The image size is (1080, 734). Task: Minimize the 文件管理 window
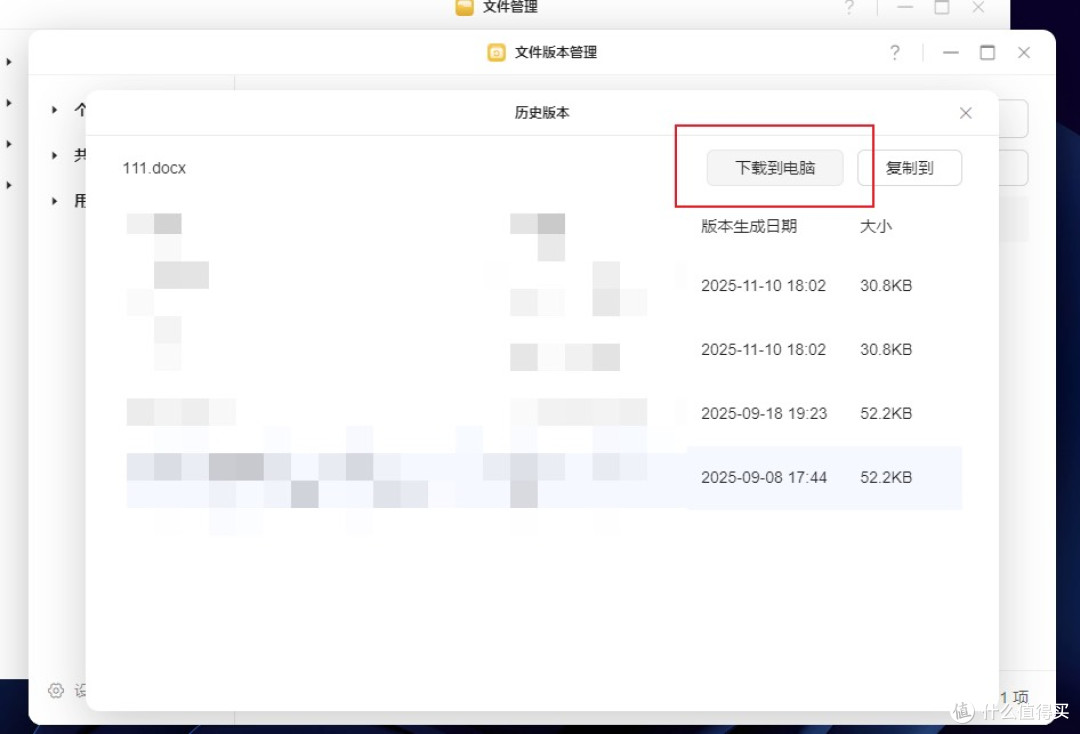click(x=905, y=8)
